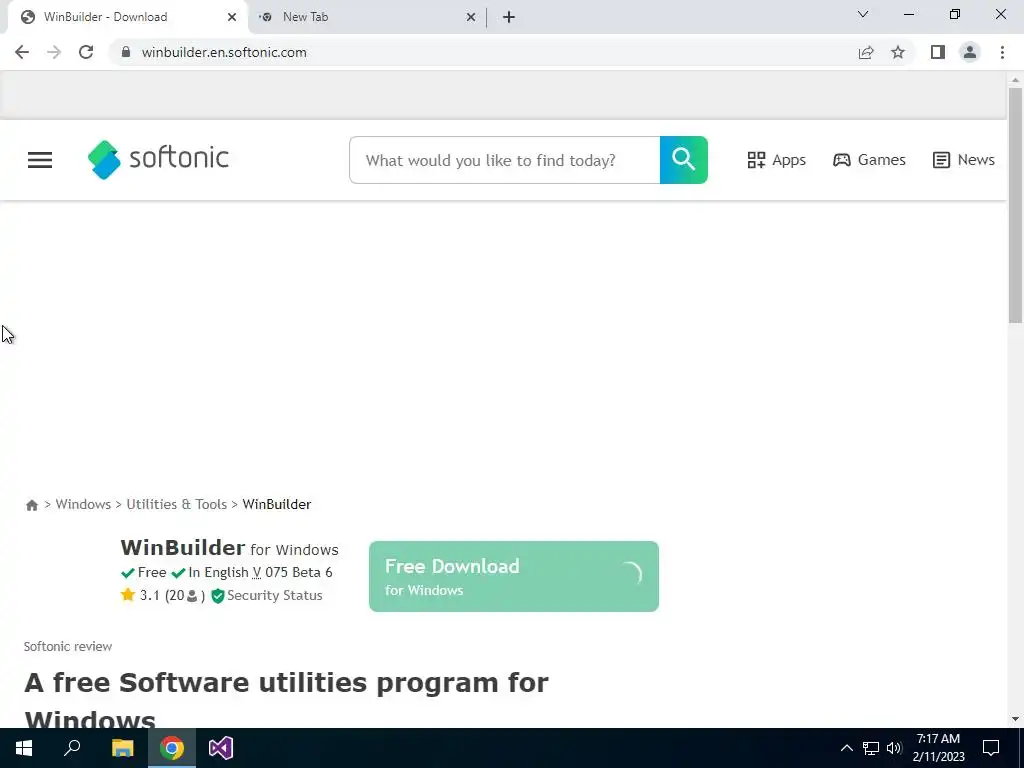The height and width of the screenshot is (768, 1024).
Task: Click the home icon in the breadcrumb
Action: tap(31, 505)
